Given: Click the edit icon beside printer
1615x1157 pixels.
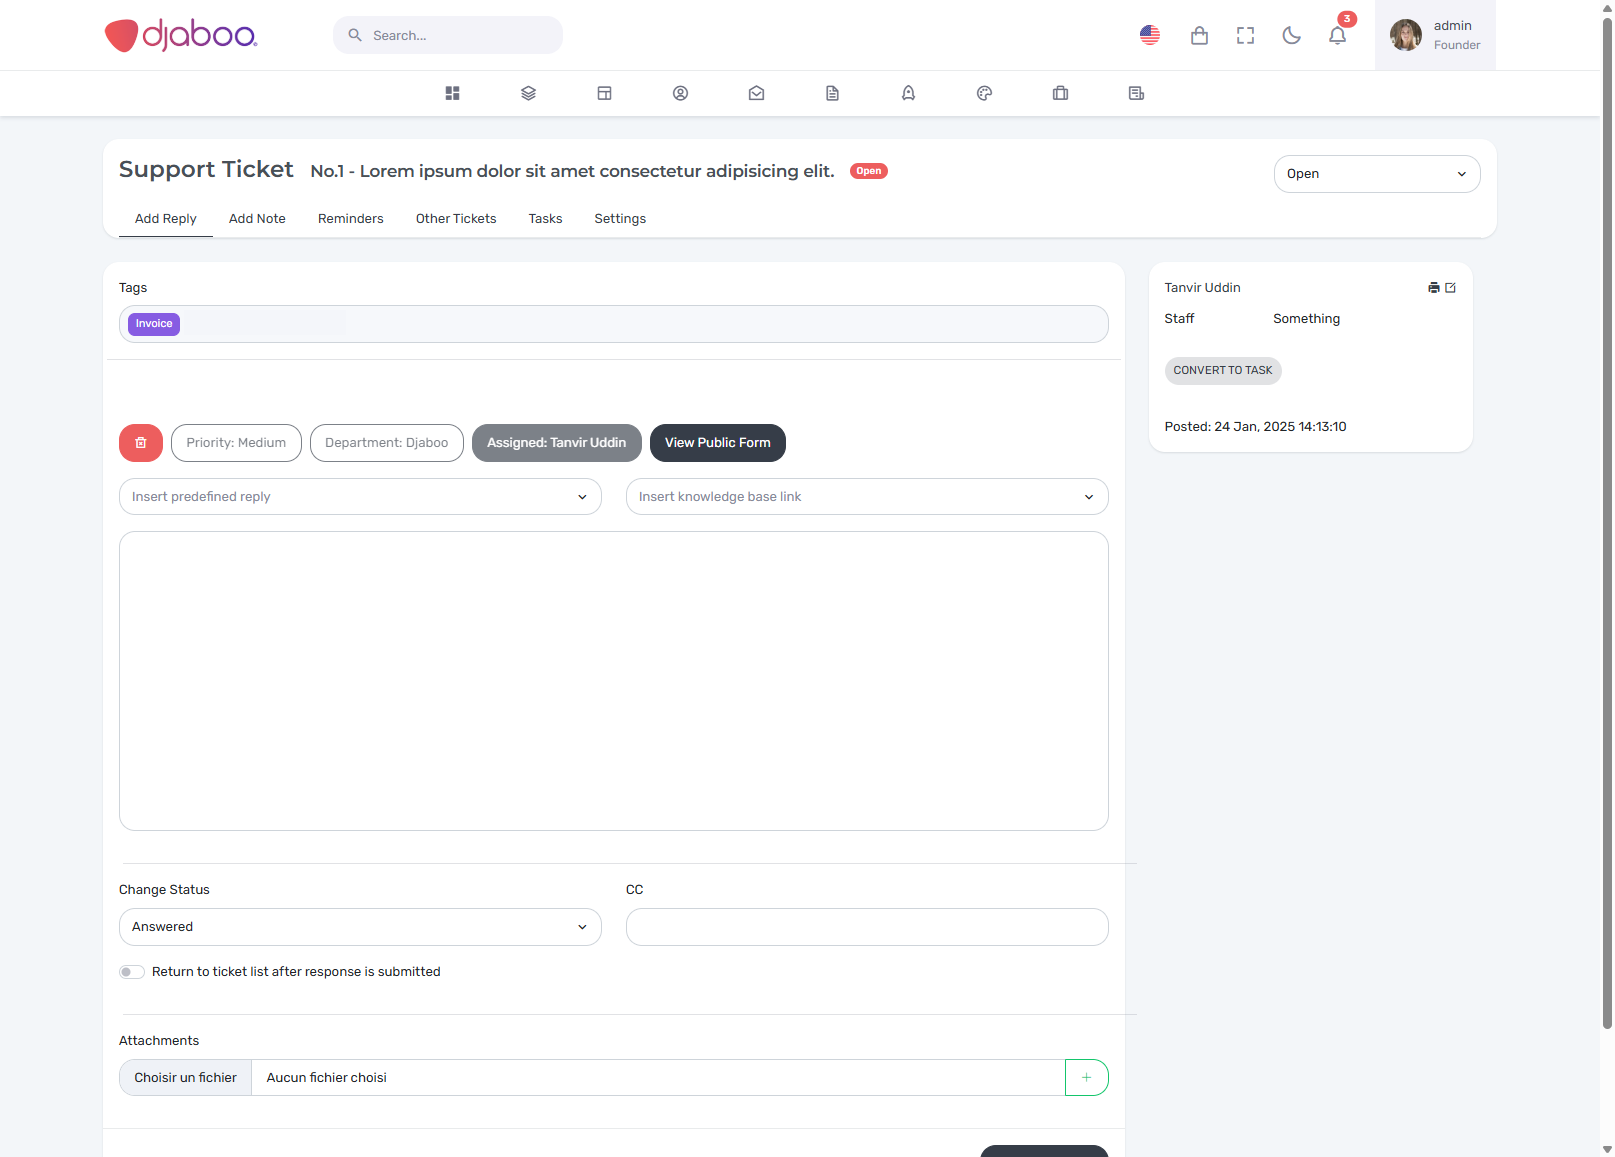Looking at the screenshot, I should pyautogui.click(x=1451, y=288).
